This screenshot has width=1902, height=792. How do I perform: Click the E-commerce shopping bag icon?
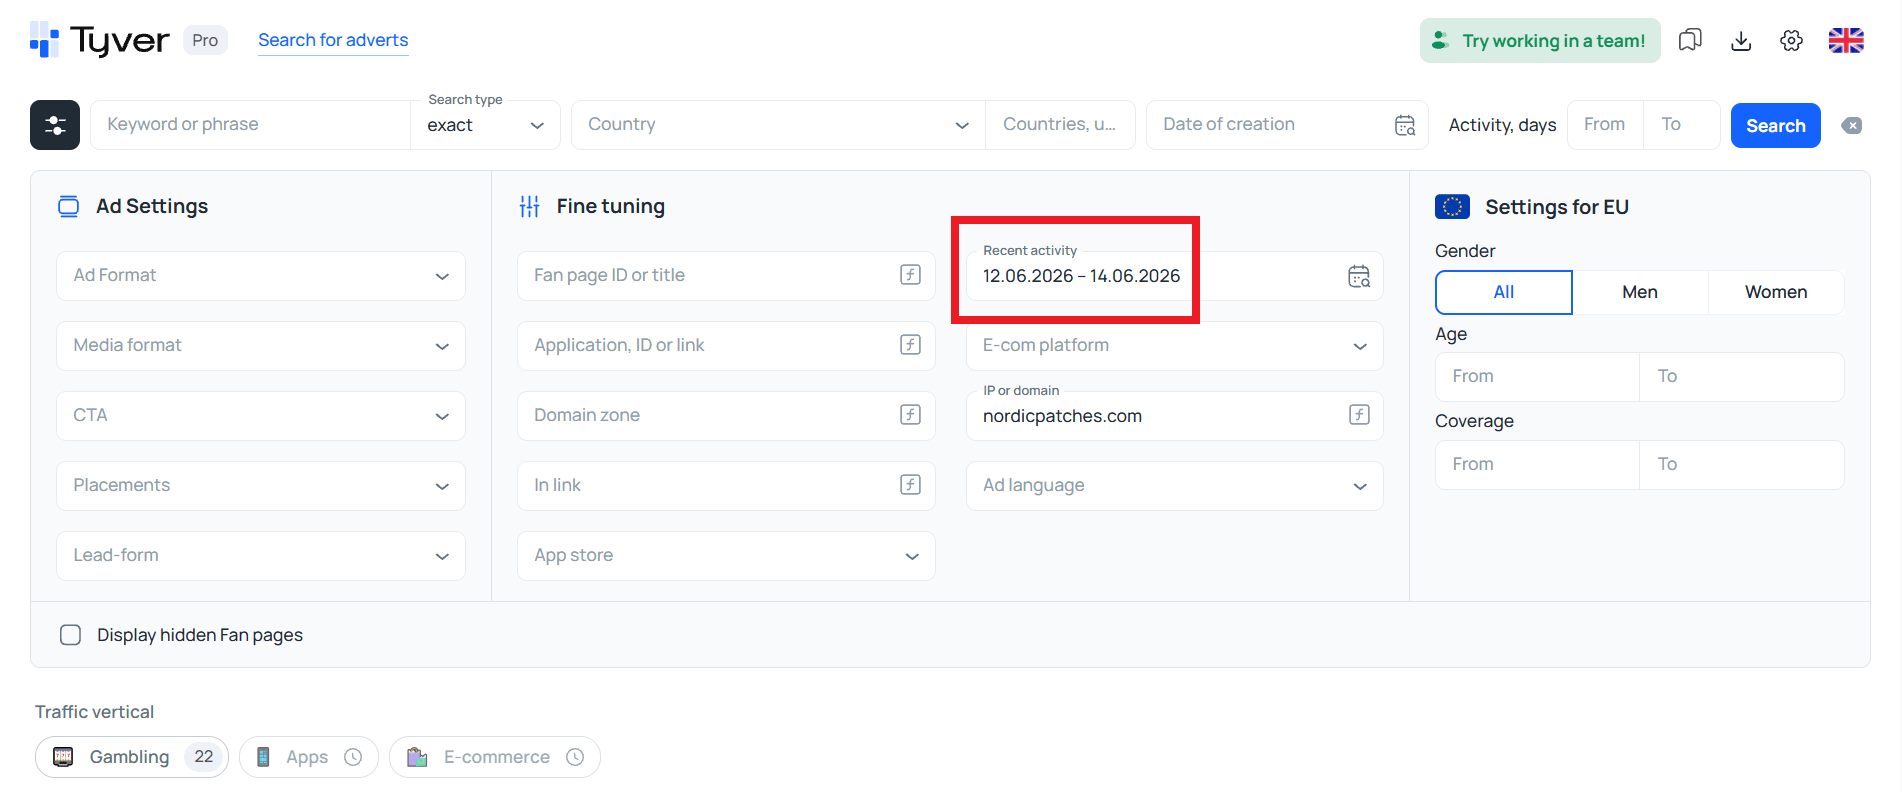pyautogui.click(x=417, y=757)
